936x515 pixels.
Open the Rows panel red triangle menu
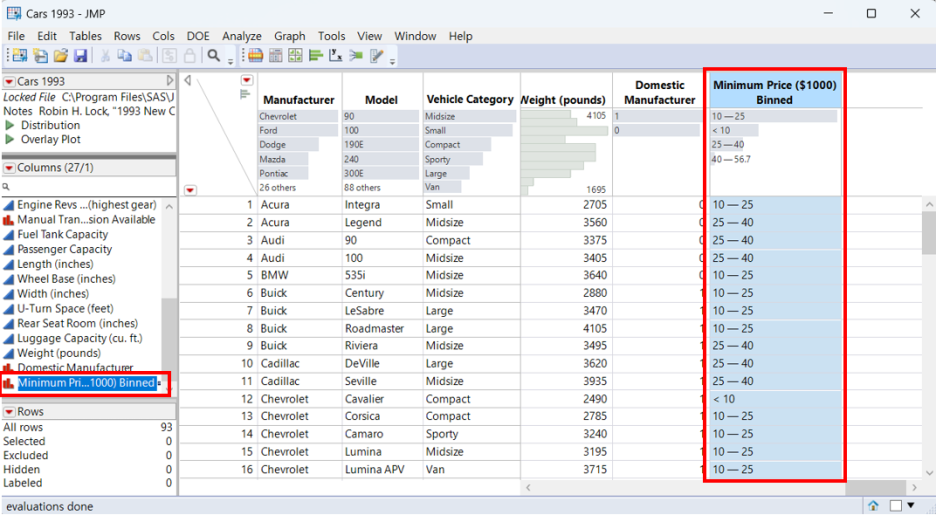(9, 412)
